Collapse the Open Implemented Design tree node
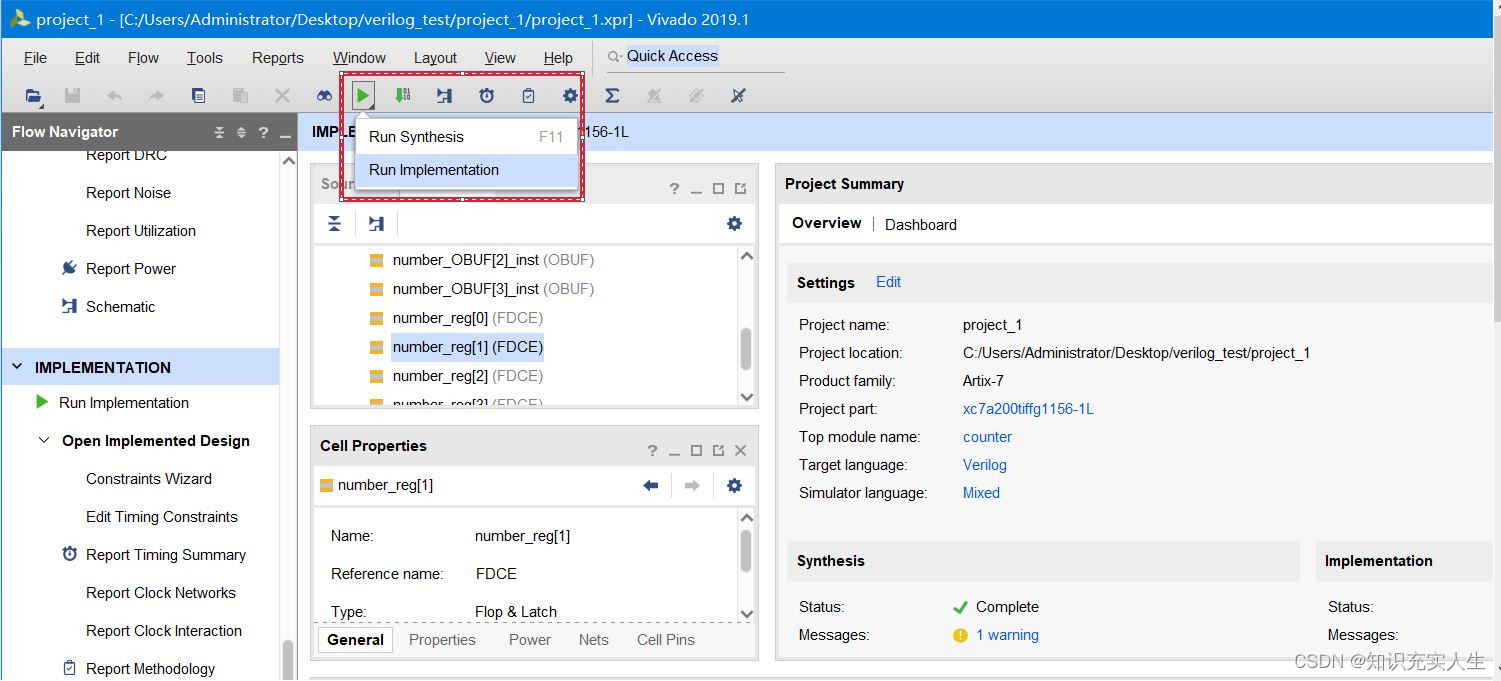The height and width of the screenshot is (681, 1501). 44,441
